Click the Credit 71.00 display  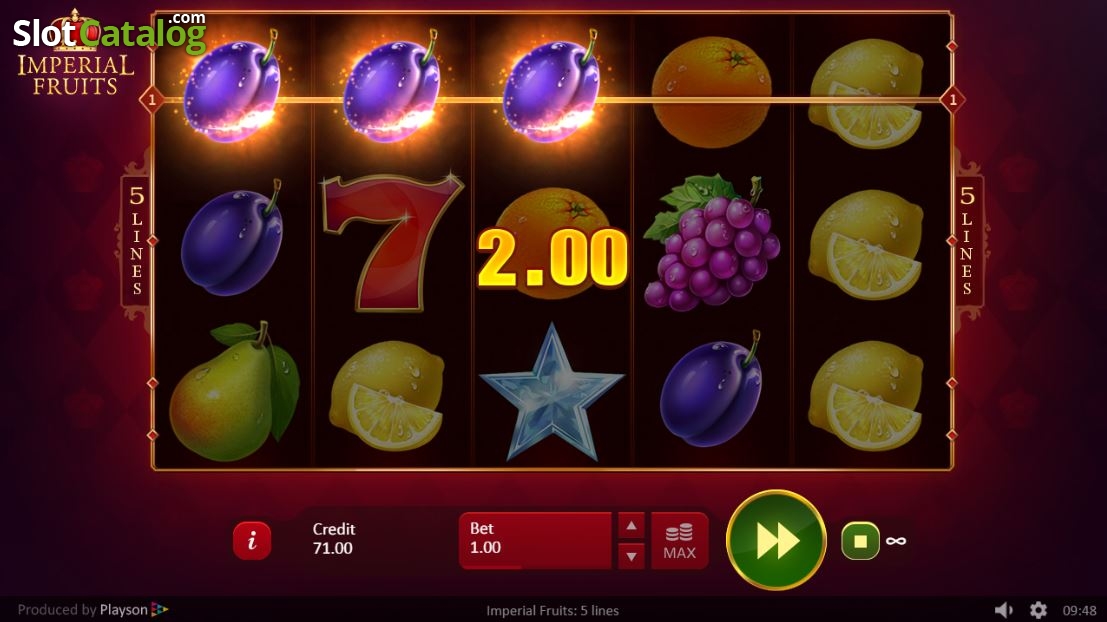(333, 539)
